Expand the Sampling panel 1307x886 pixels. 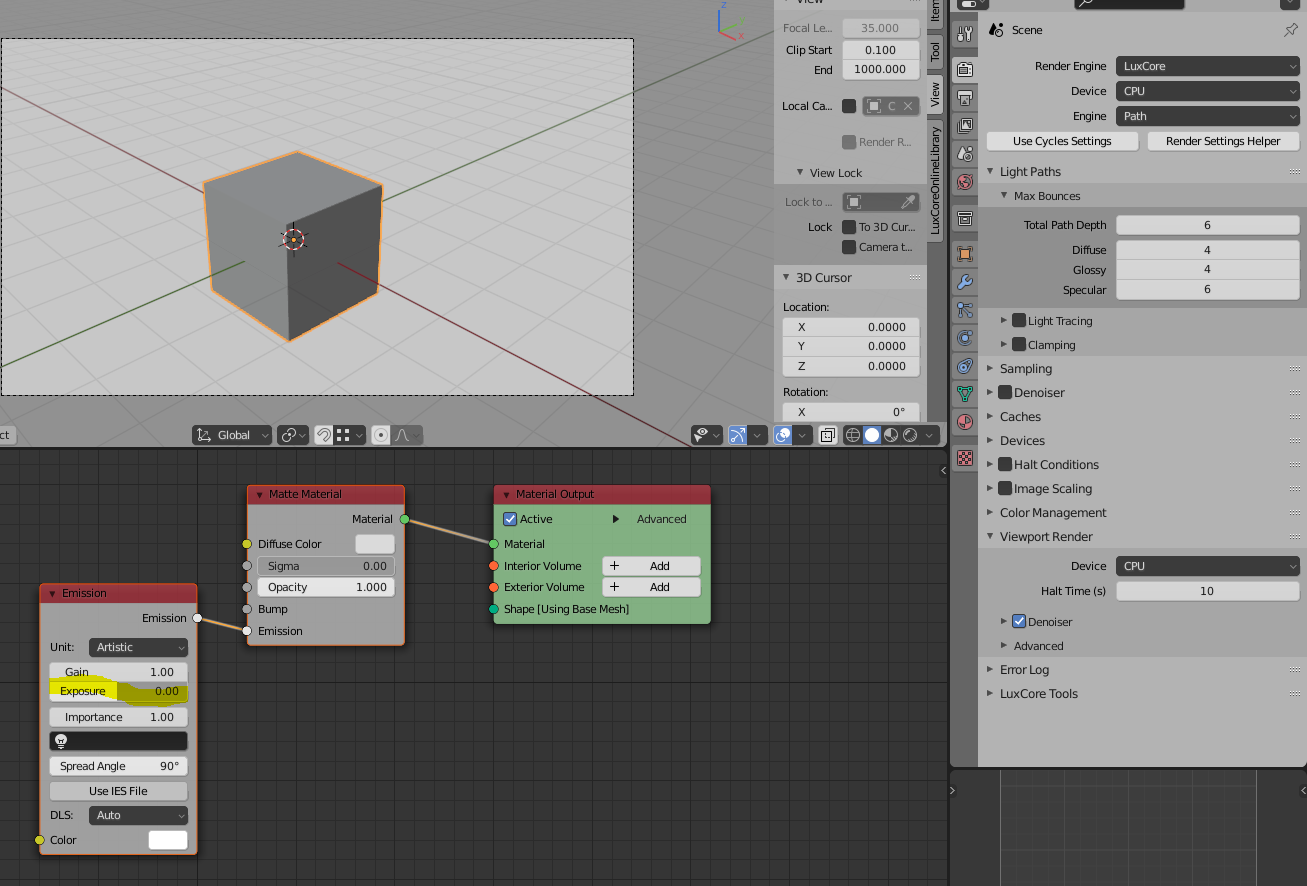(x=1026, y=369)
